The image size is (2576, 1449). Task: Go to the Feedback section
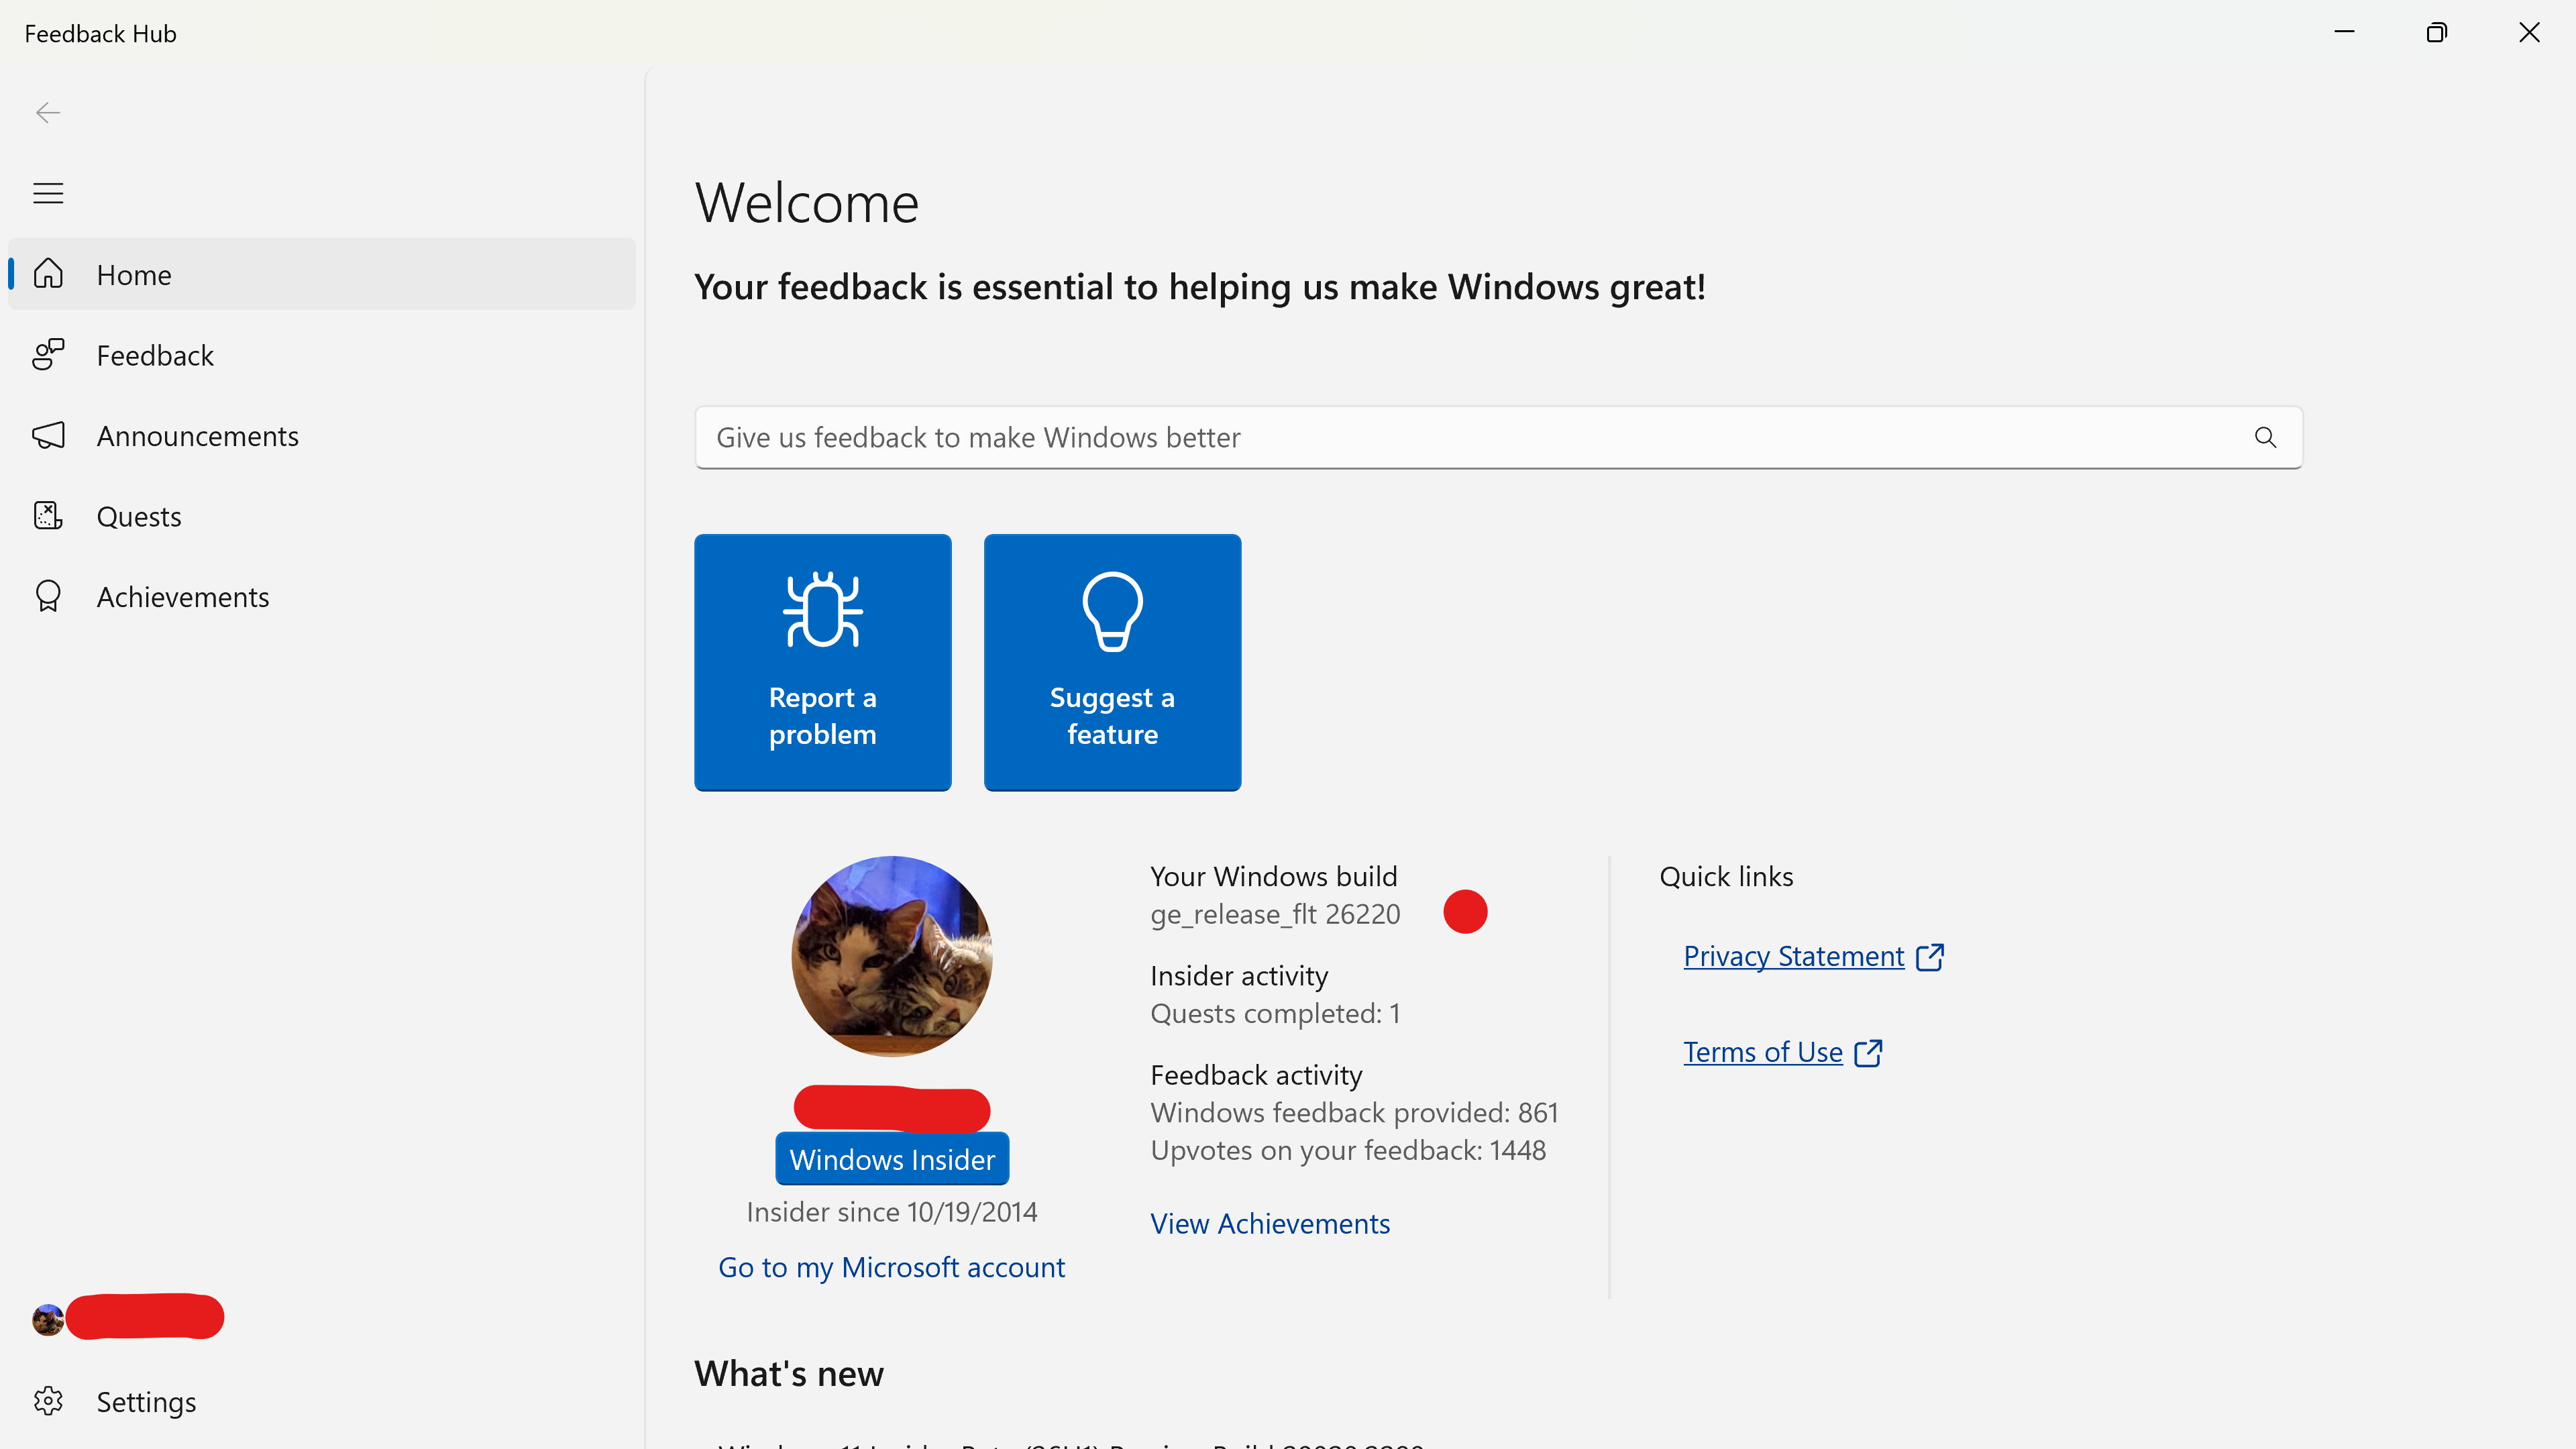tap(322, 355)
